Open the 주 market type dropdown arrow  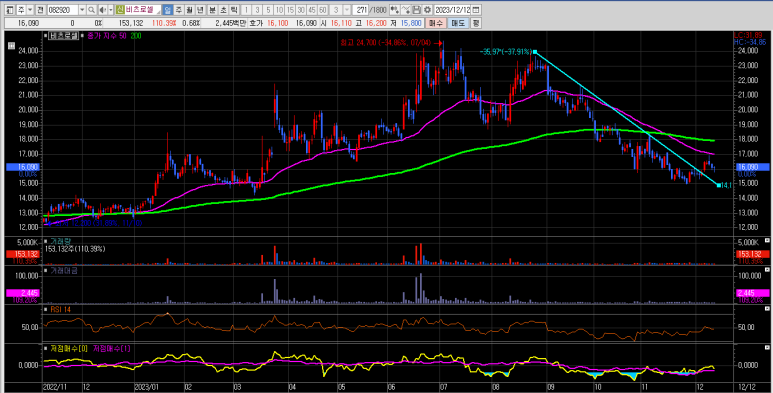tap(30, 10)
